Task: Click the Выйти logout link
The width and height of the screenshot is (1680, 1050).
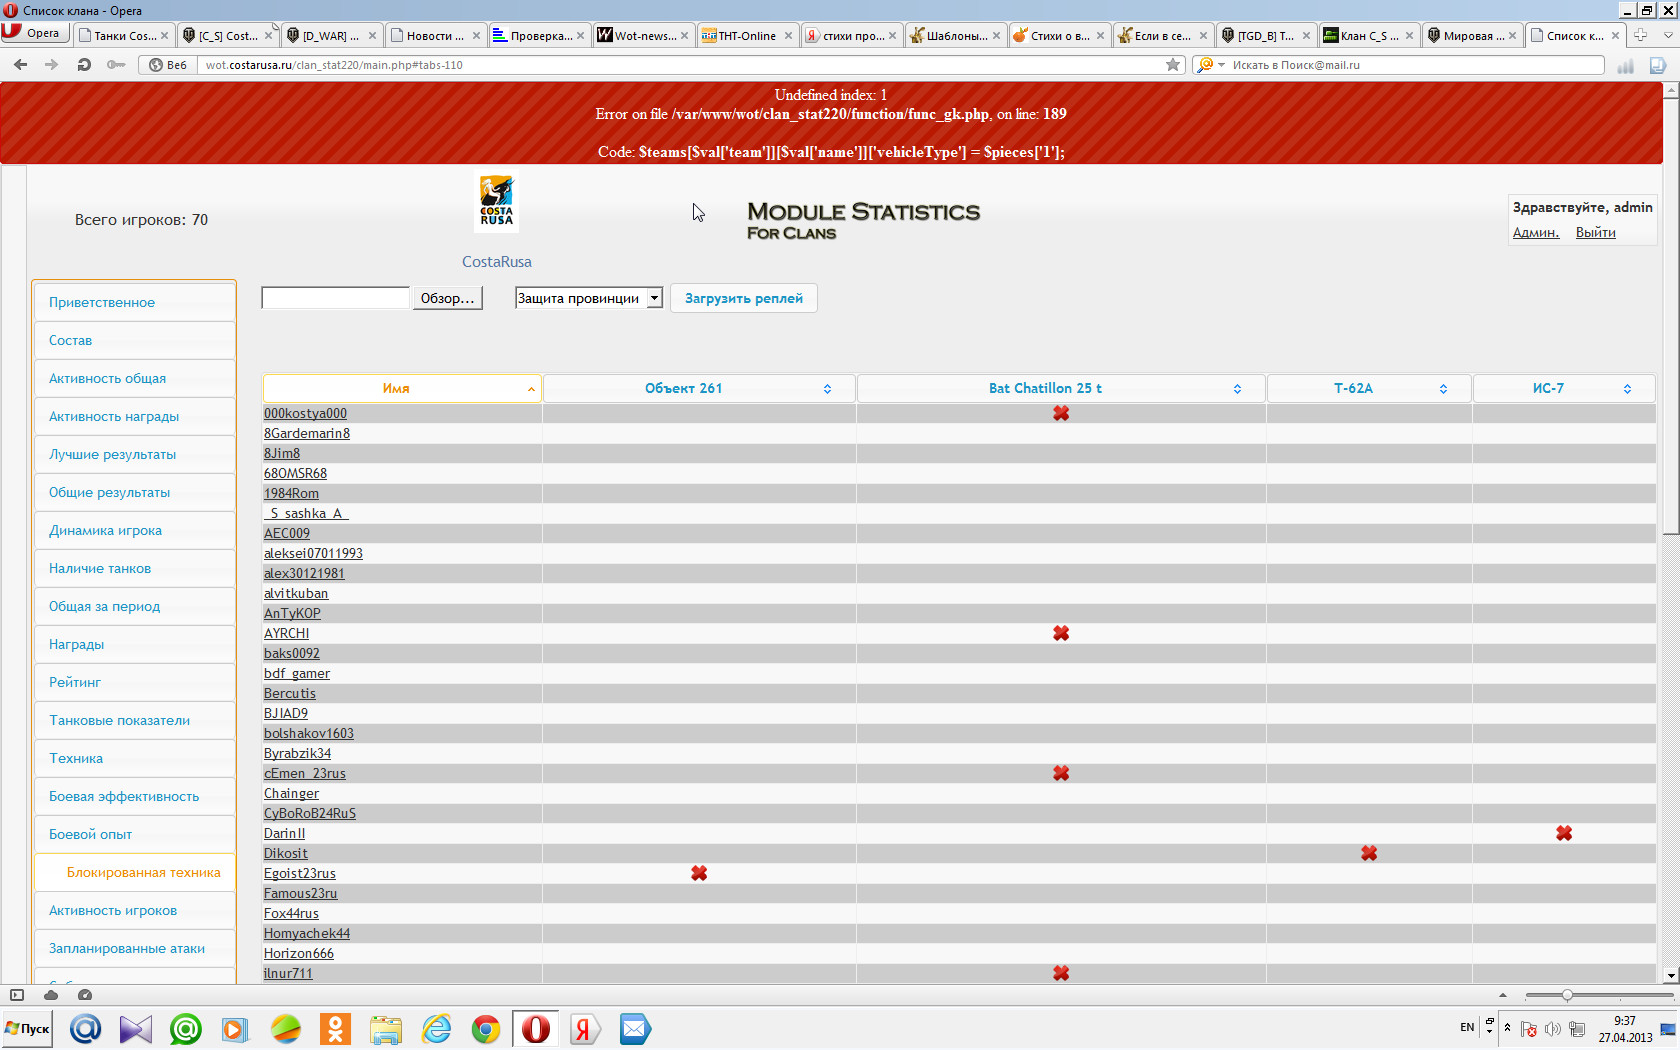Action: tap(1595, 233)
